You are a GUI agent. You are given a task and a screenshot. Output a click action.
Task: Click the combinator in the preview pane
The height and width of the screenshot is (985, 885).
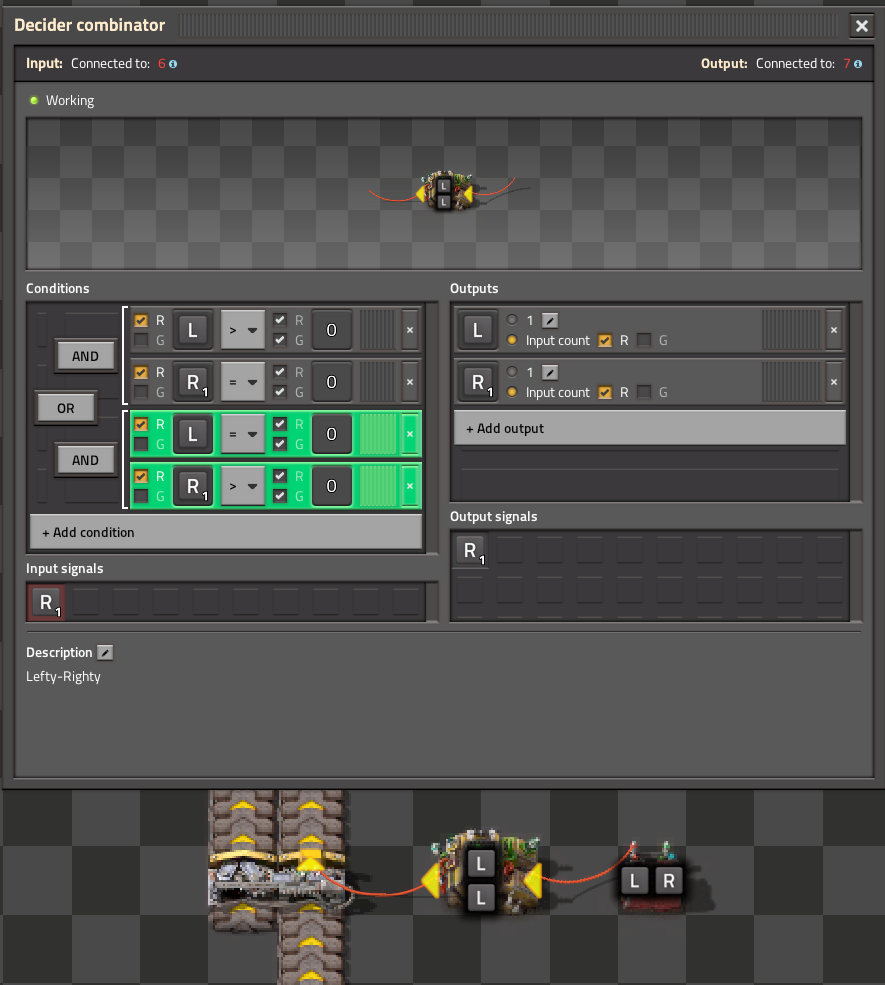[x=445, y=191]
